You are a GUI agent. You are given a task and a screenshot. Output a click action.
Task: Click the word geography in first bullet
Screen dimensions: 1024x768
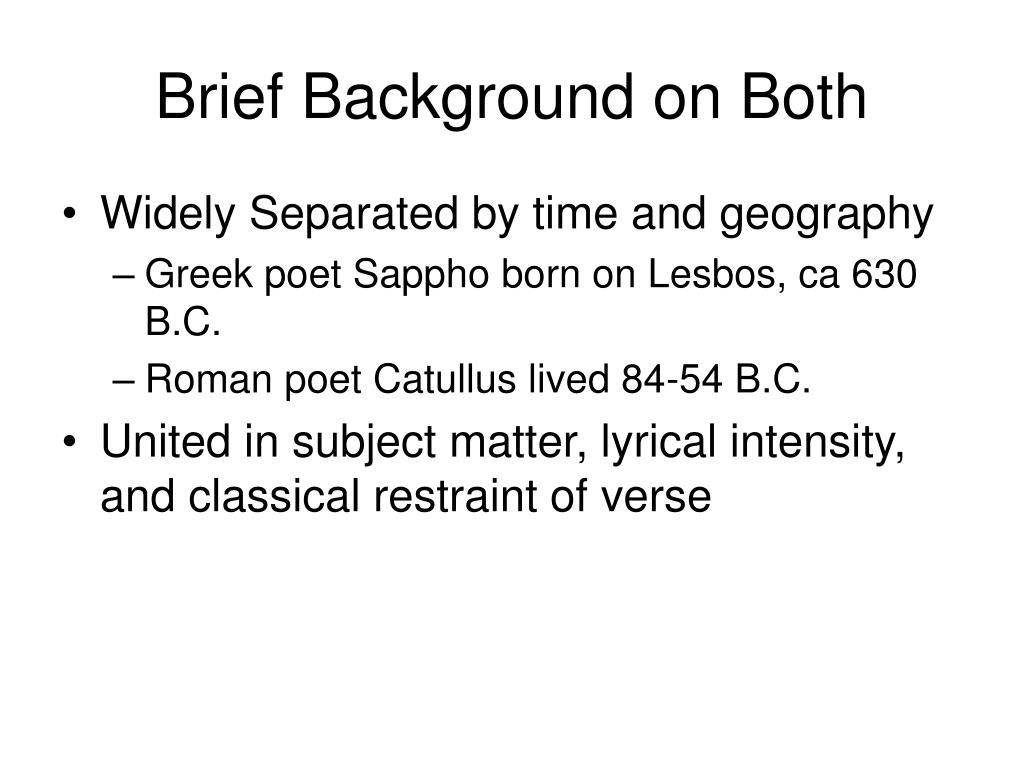point(826,217)
